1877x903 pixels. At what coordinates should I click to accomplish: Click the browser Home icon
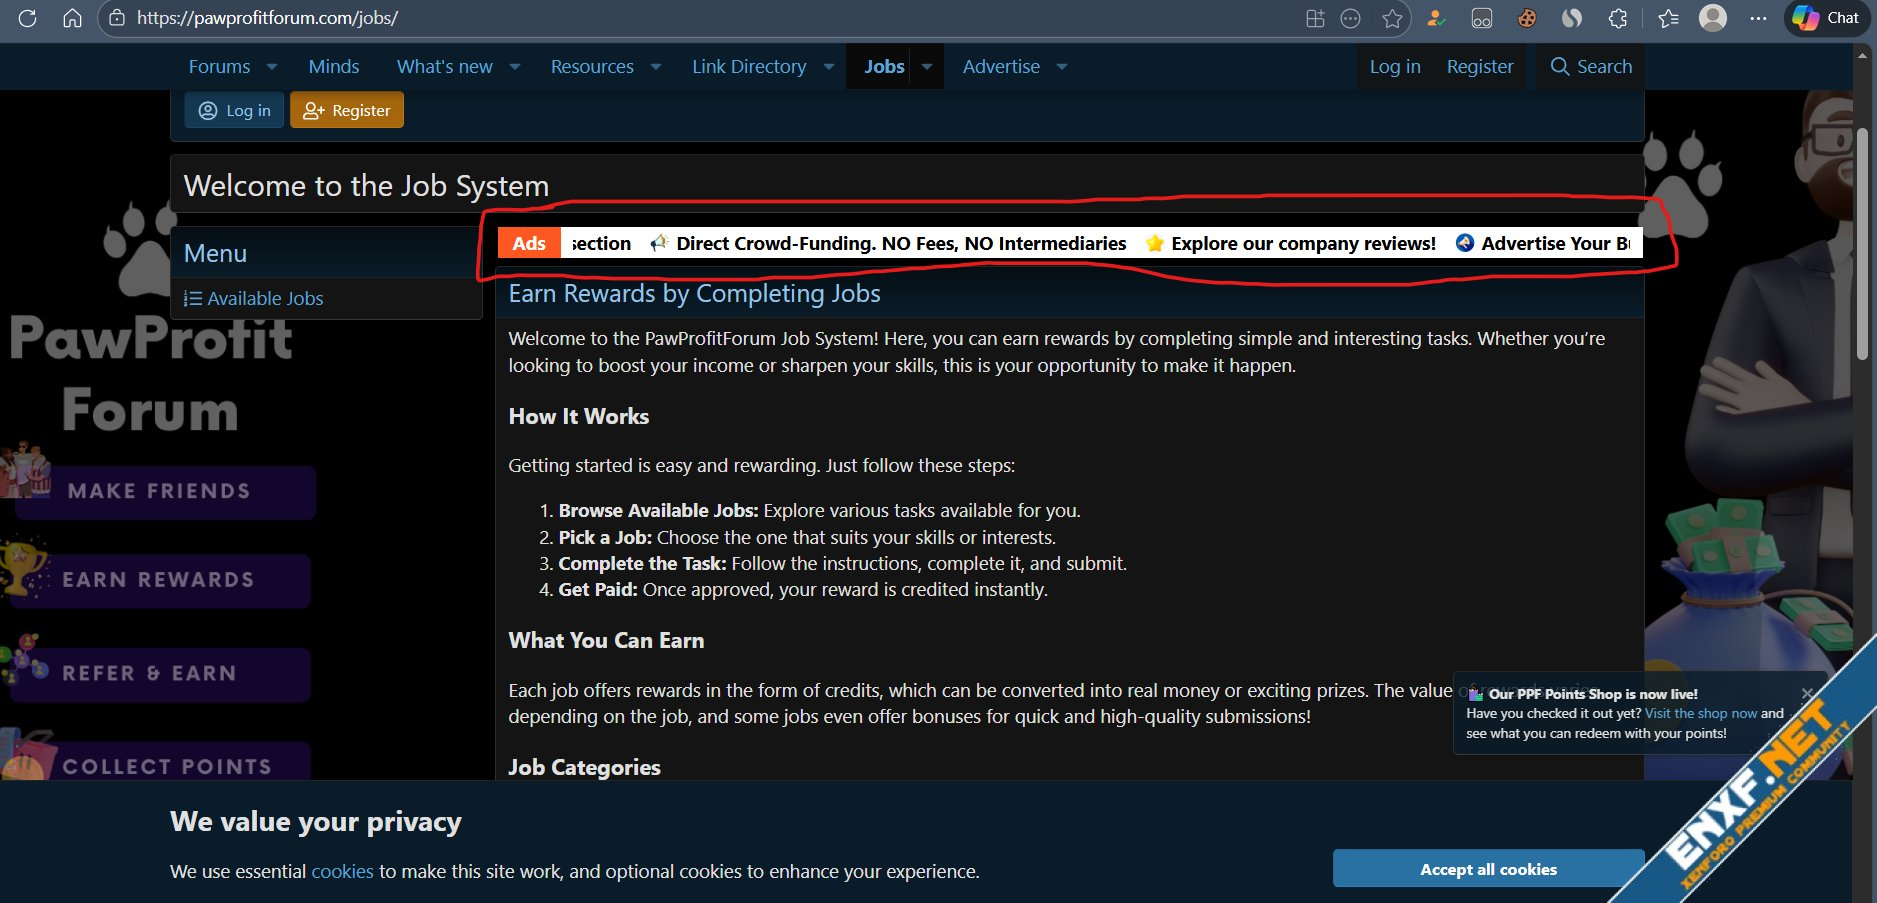coord(72,18)
